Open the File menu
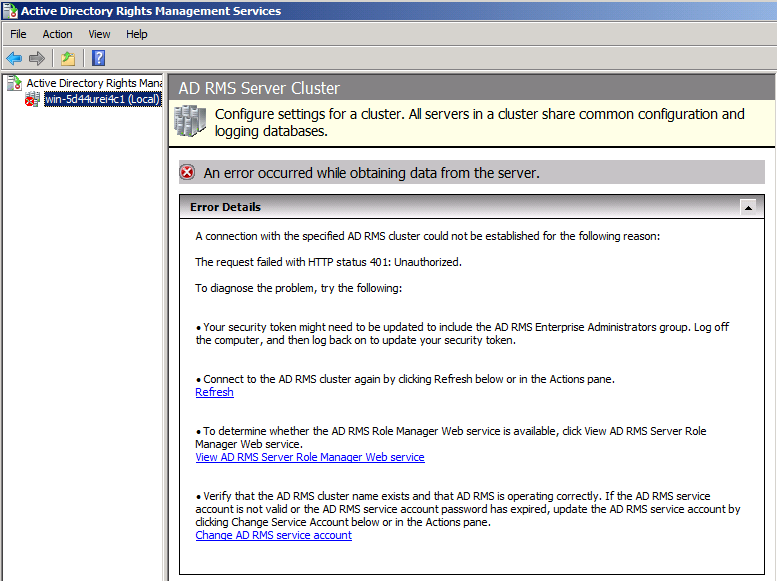The width and height of the screenshot is (777, 581). 18,34
